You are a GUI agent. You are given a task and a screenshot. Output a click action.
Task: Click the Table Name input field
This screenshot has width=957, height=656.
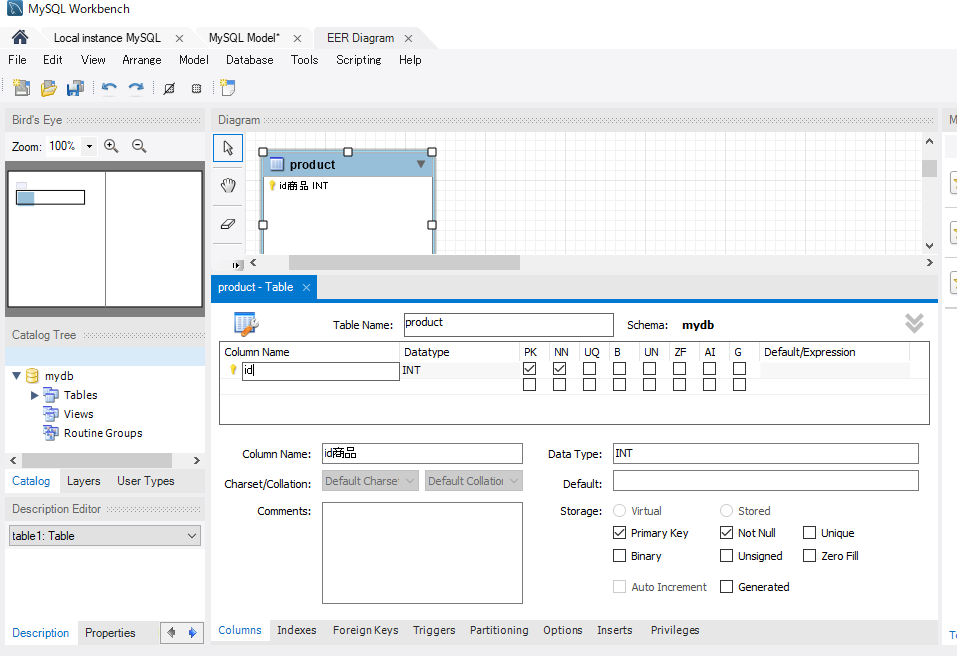508,324
